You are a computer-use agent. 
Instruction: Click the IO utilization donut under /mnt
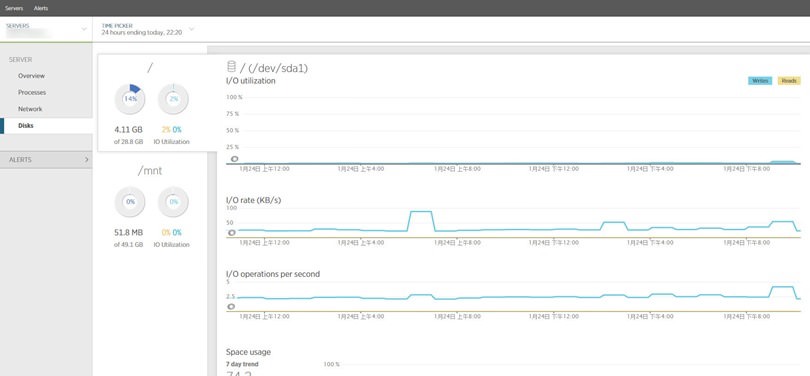174,202
